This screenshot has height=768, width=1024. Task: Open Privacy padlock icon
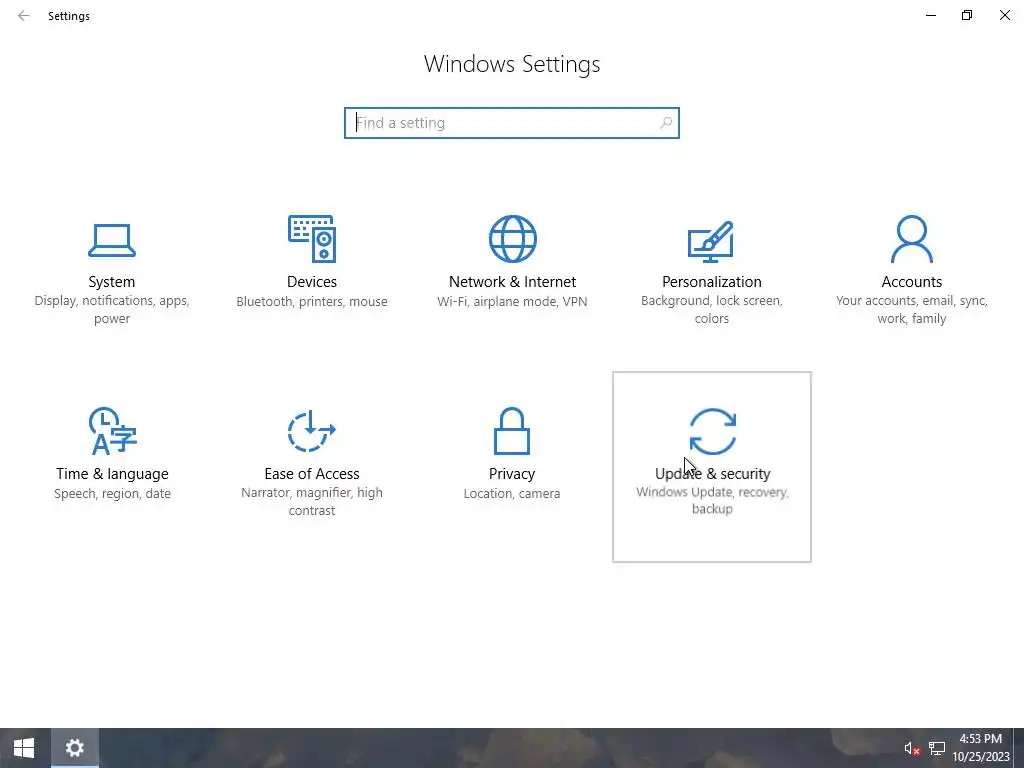[x=512, y=431]
